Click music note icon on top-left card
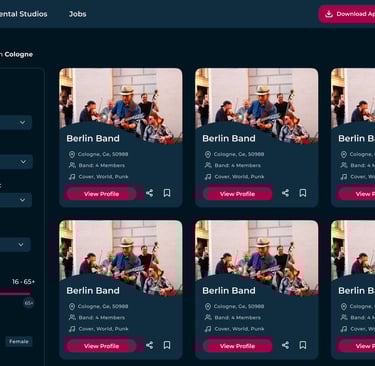The width and height of the screenshot is (375, 366). pyautogui.click(x=72, y=177)
